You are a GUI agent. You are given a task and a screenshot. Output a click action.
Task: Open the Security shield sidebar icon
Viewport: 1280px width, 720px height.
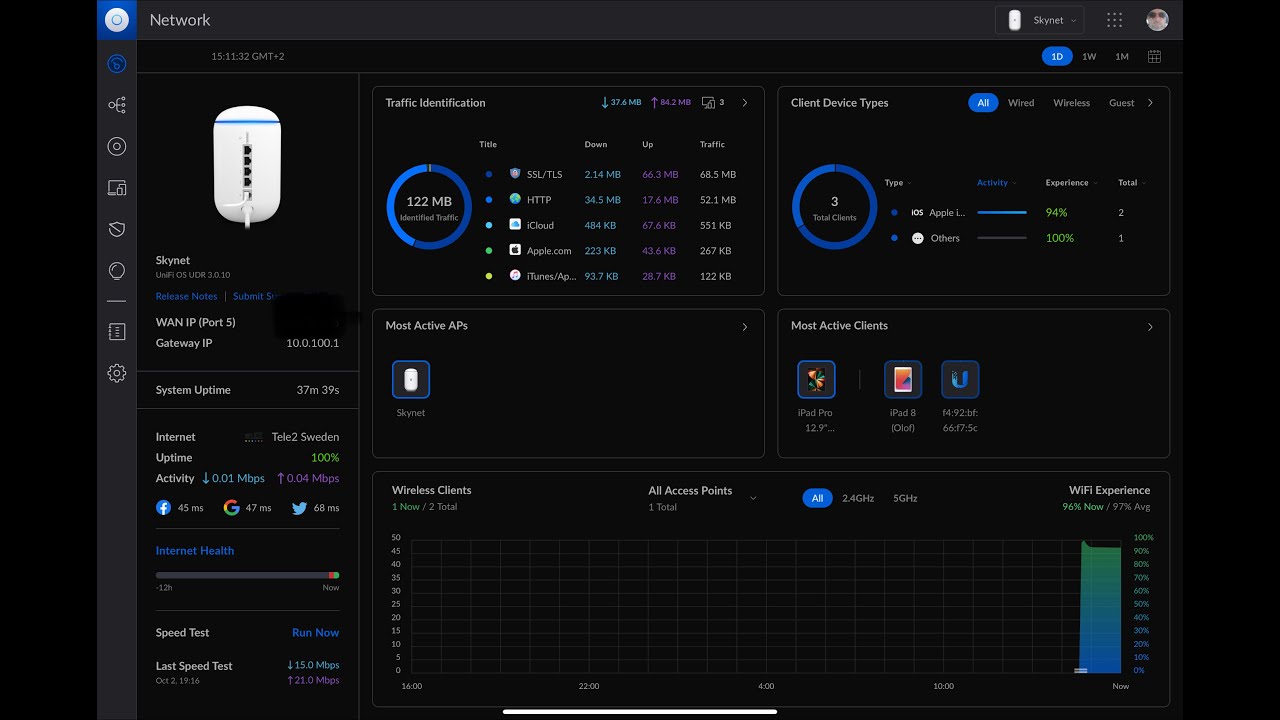(x=117, y=229)
